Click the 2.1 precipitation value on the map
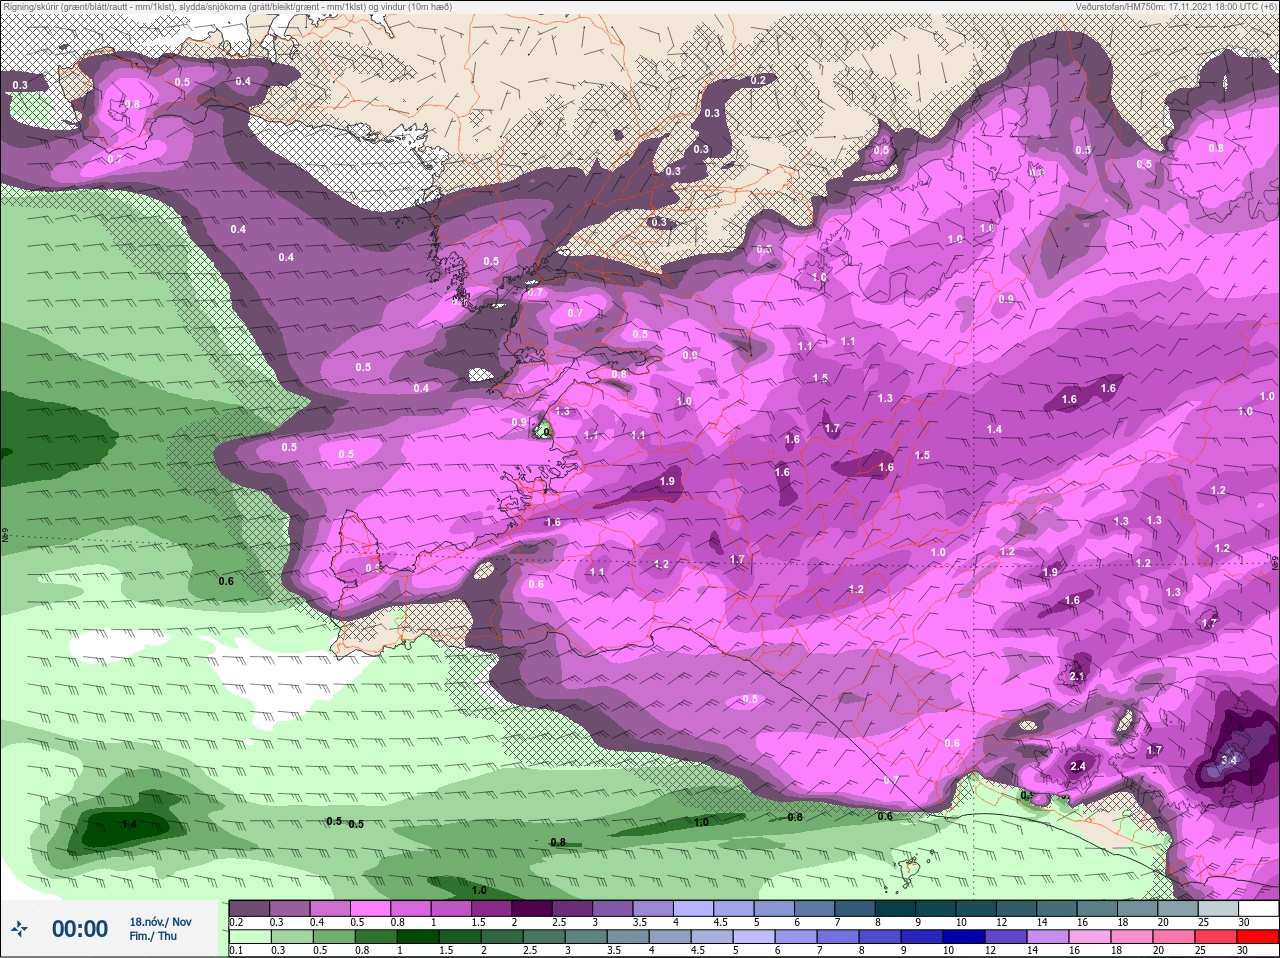Image resolution: width=1280 pixels, height=958 pixels. (x=1077, y=677)
